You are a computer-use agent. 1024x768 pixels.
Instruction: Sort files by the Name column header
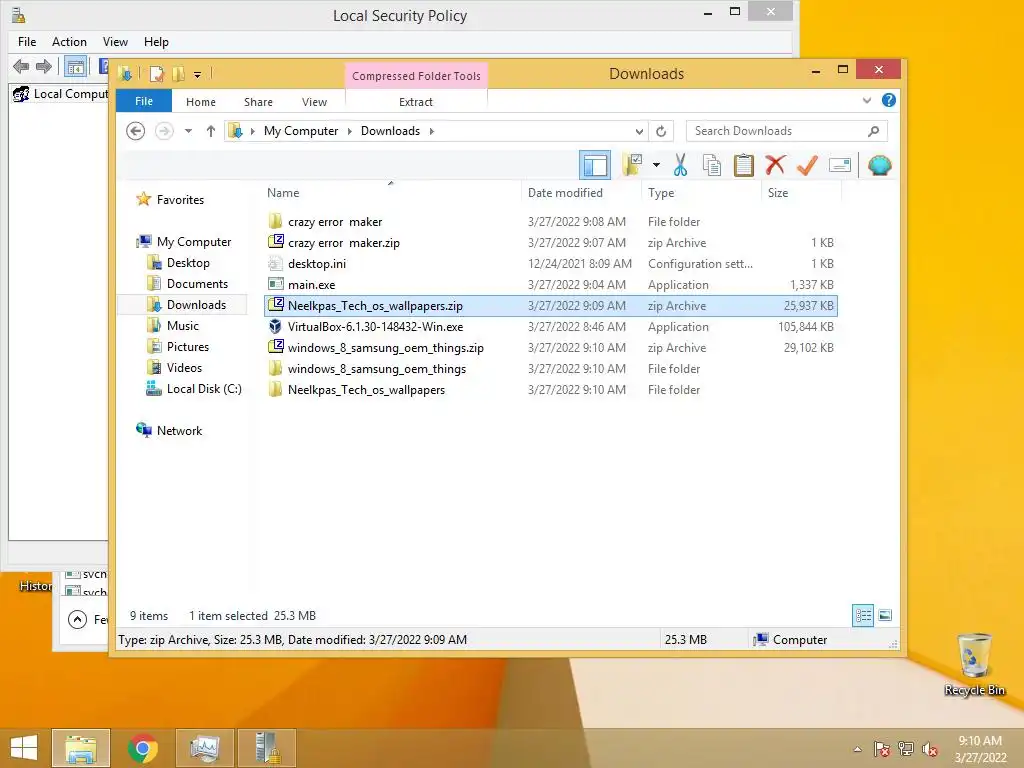(x=392, y=193)
